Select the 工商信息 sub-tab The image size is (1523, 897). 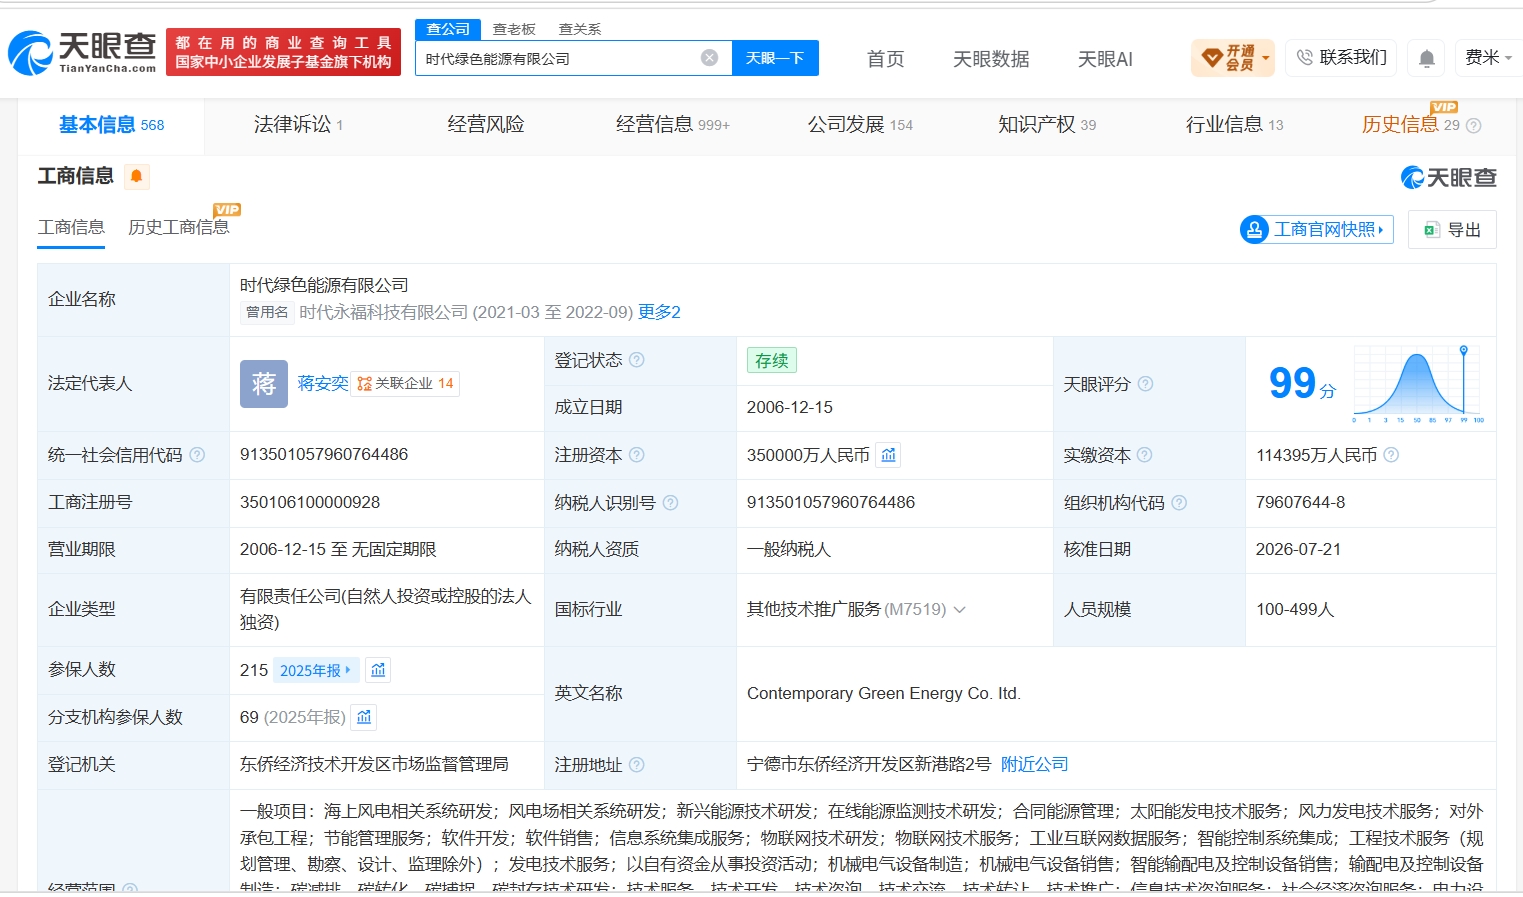71,227
